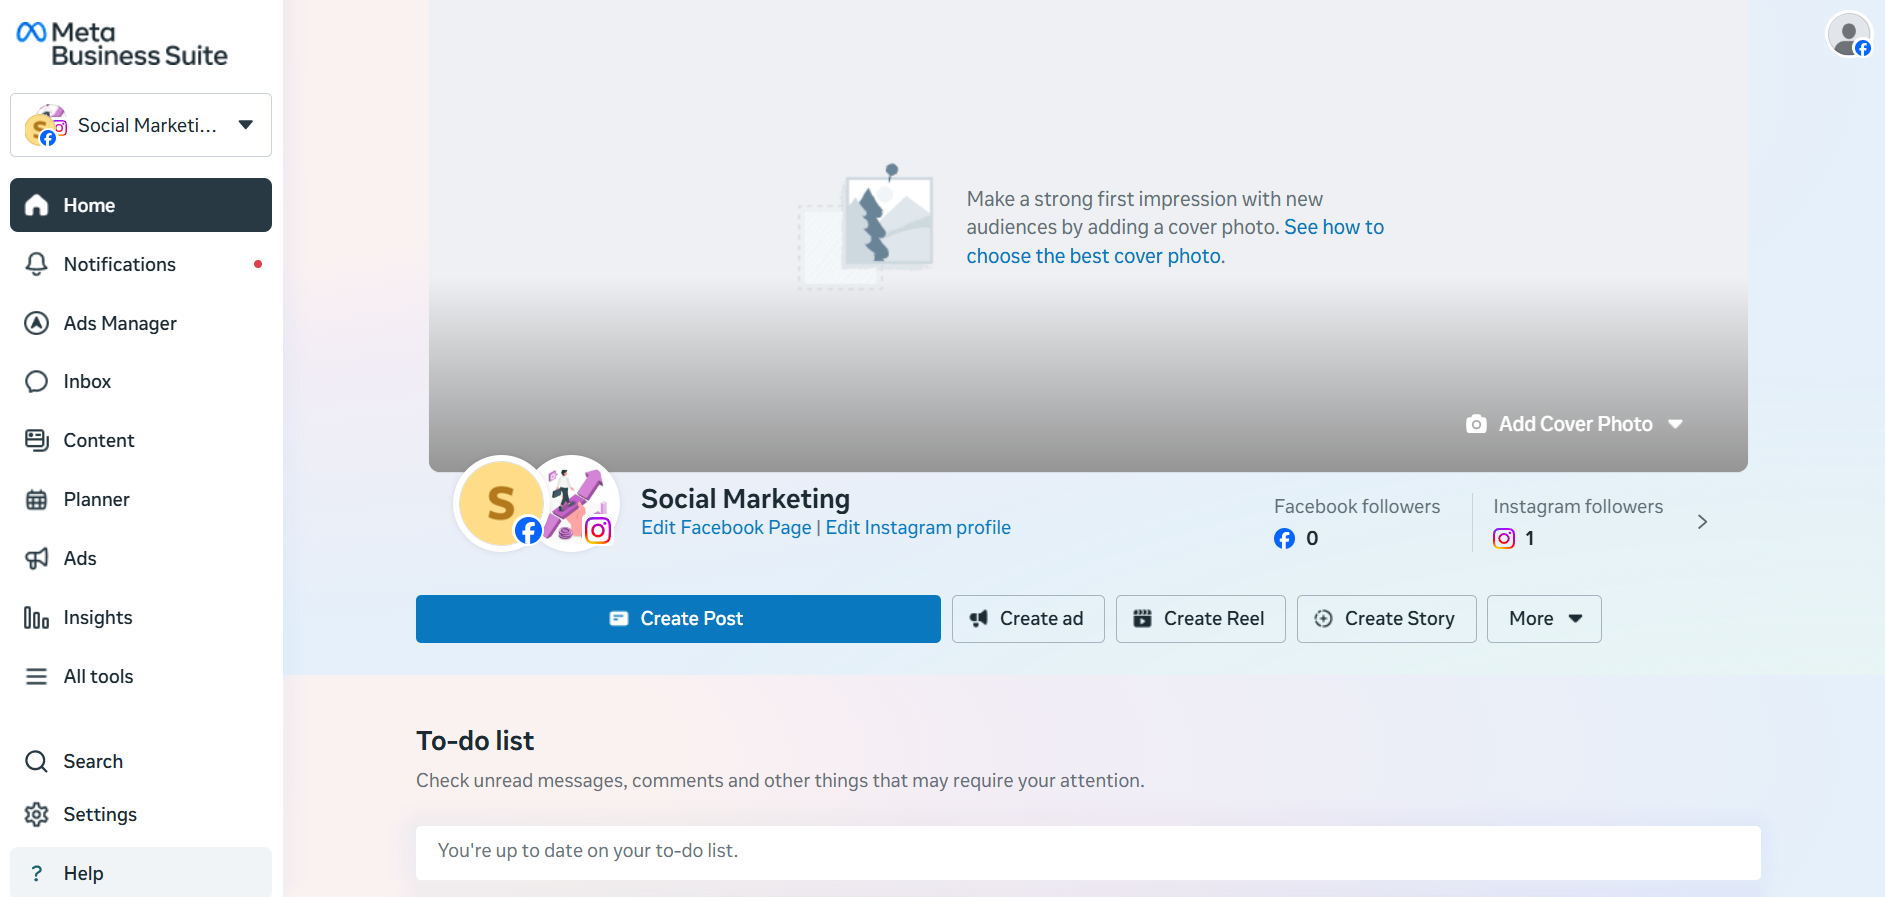
Task: Open the Edit Instagram profile link
Action: [x=918, y=527]
